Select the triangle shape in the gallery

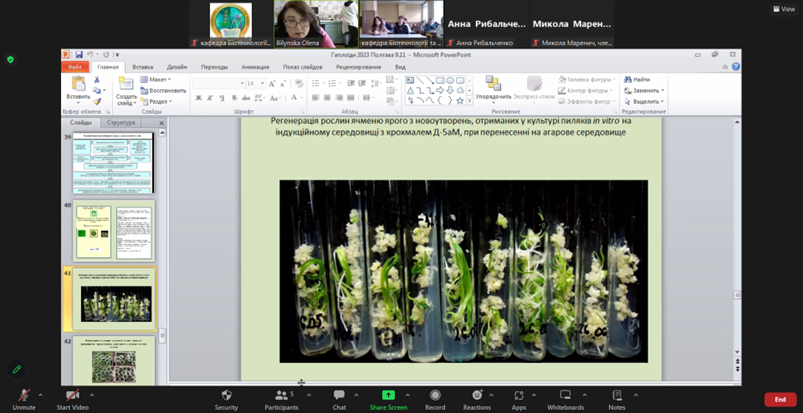410,91
